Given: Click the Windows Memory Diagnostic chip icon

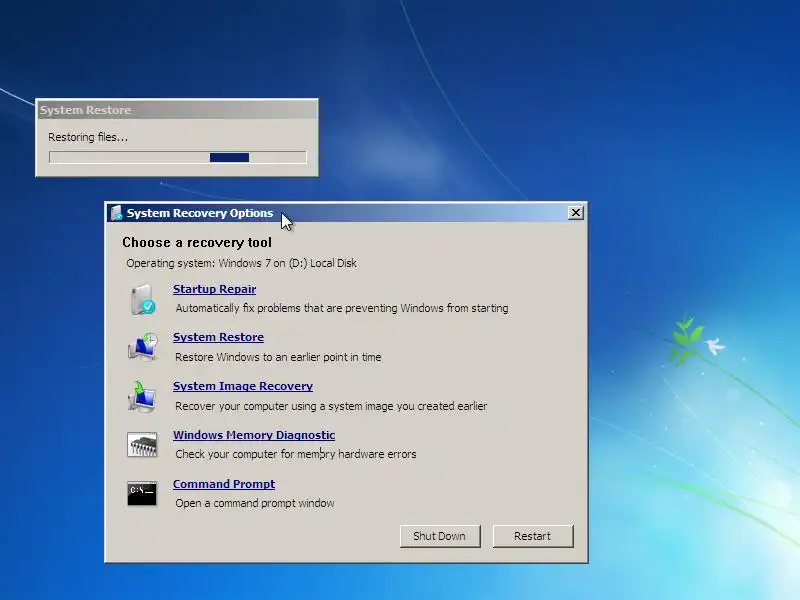Looking at the screenshot, I should point(142,444).
